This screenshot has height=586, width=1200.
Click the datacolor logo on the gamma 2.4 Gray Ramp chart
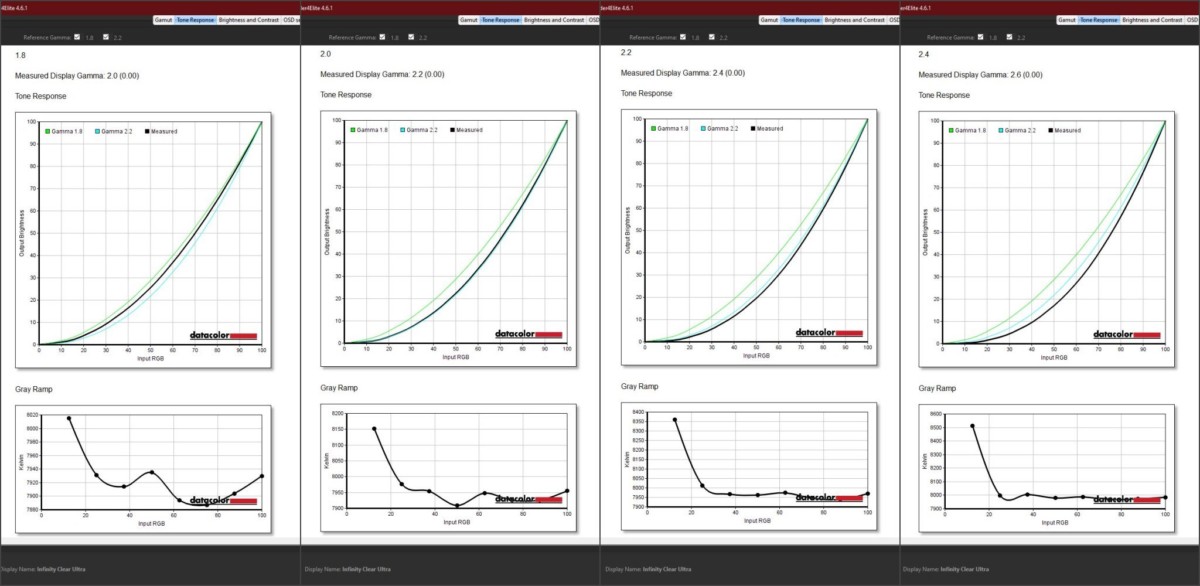click(x=1128, y=499)
